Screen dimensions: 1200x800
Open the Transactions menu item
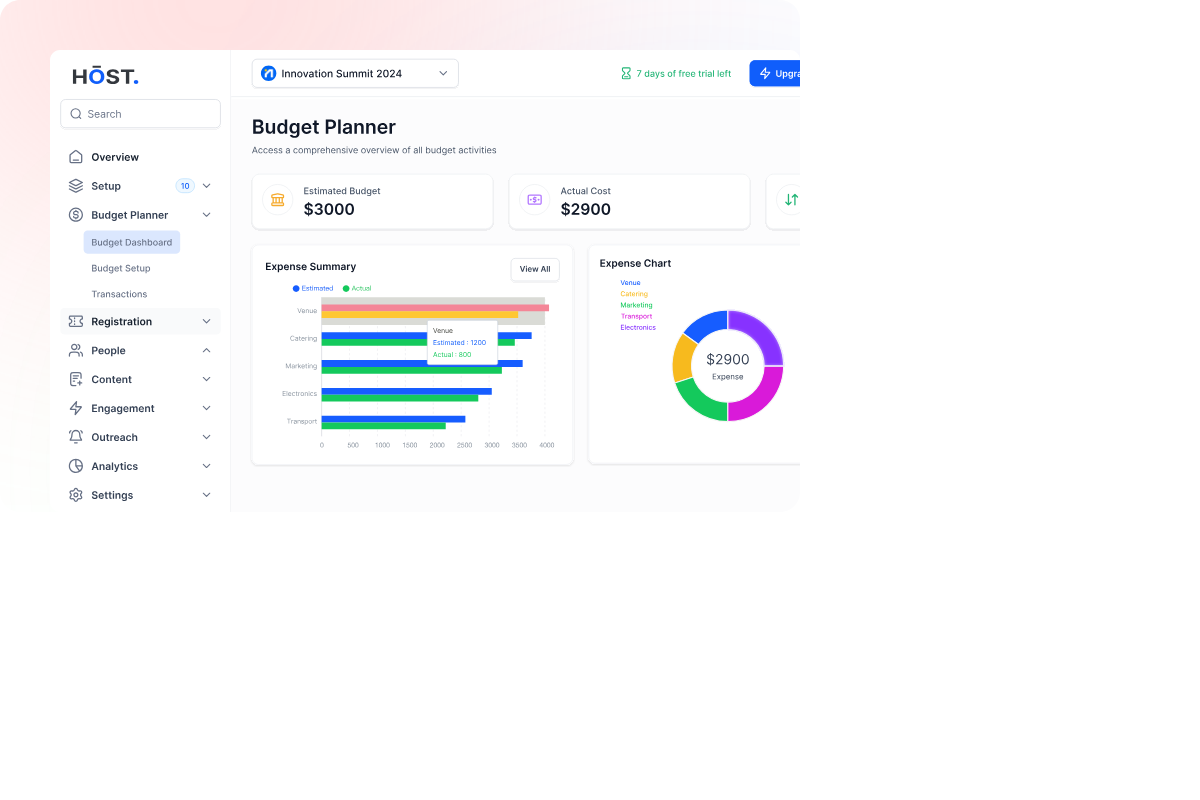(119, 294)
